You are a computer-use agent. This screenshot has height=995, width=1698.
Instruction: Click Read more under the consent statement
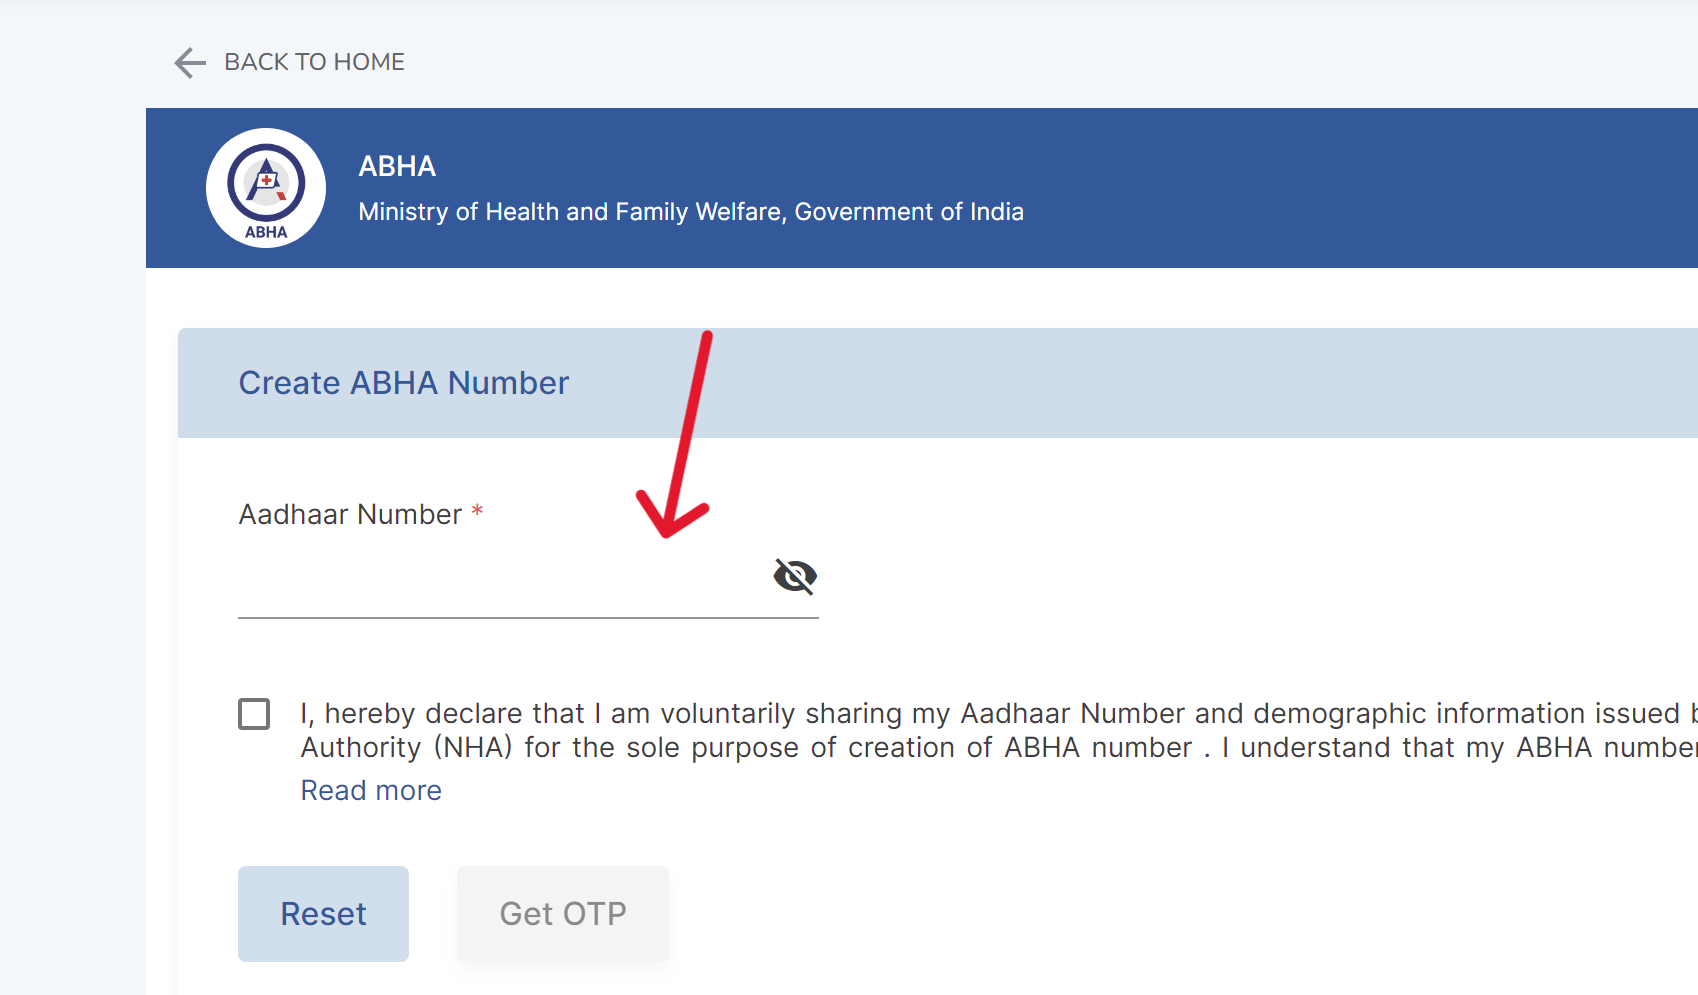tap(370, 790)
